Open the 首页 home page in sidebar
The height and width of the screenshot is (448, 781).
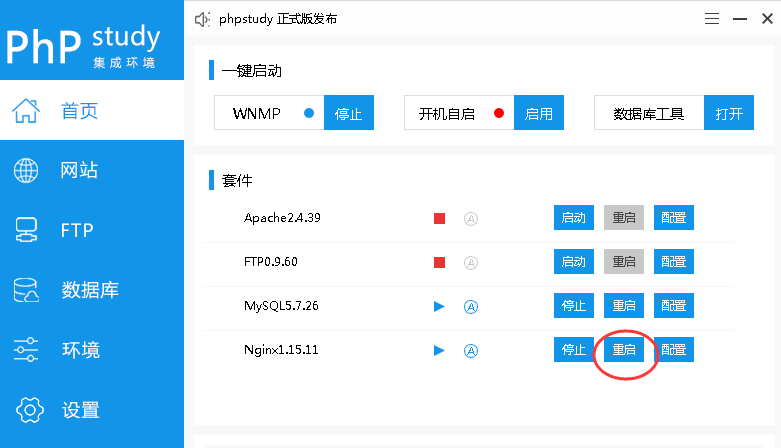[92, 110]
